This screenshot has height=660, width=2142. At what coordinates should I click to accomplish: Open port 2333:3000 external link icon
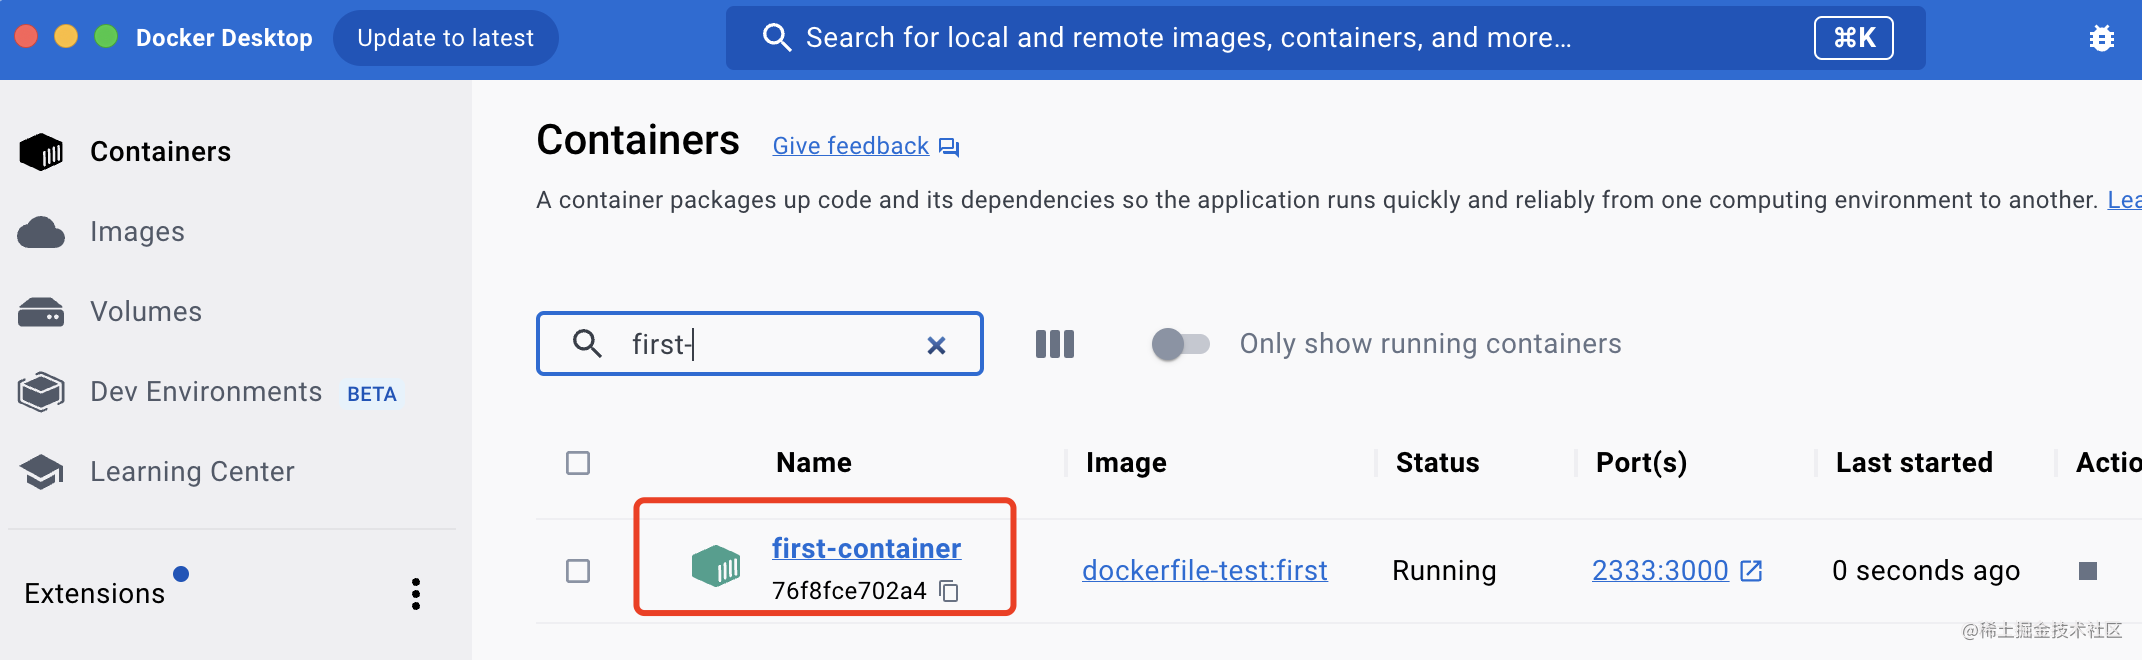1751,571
